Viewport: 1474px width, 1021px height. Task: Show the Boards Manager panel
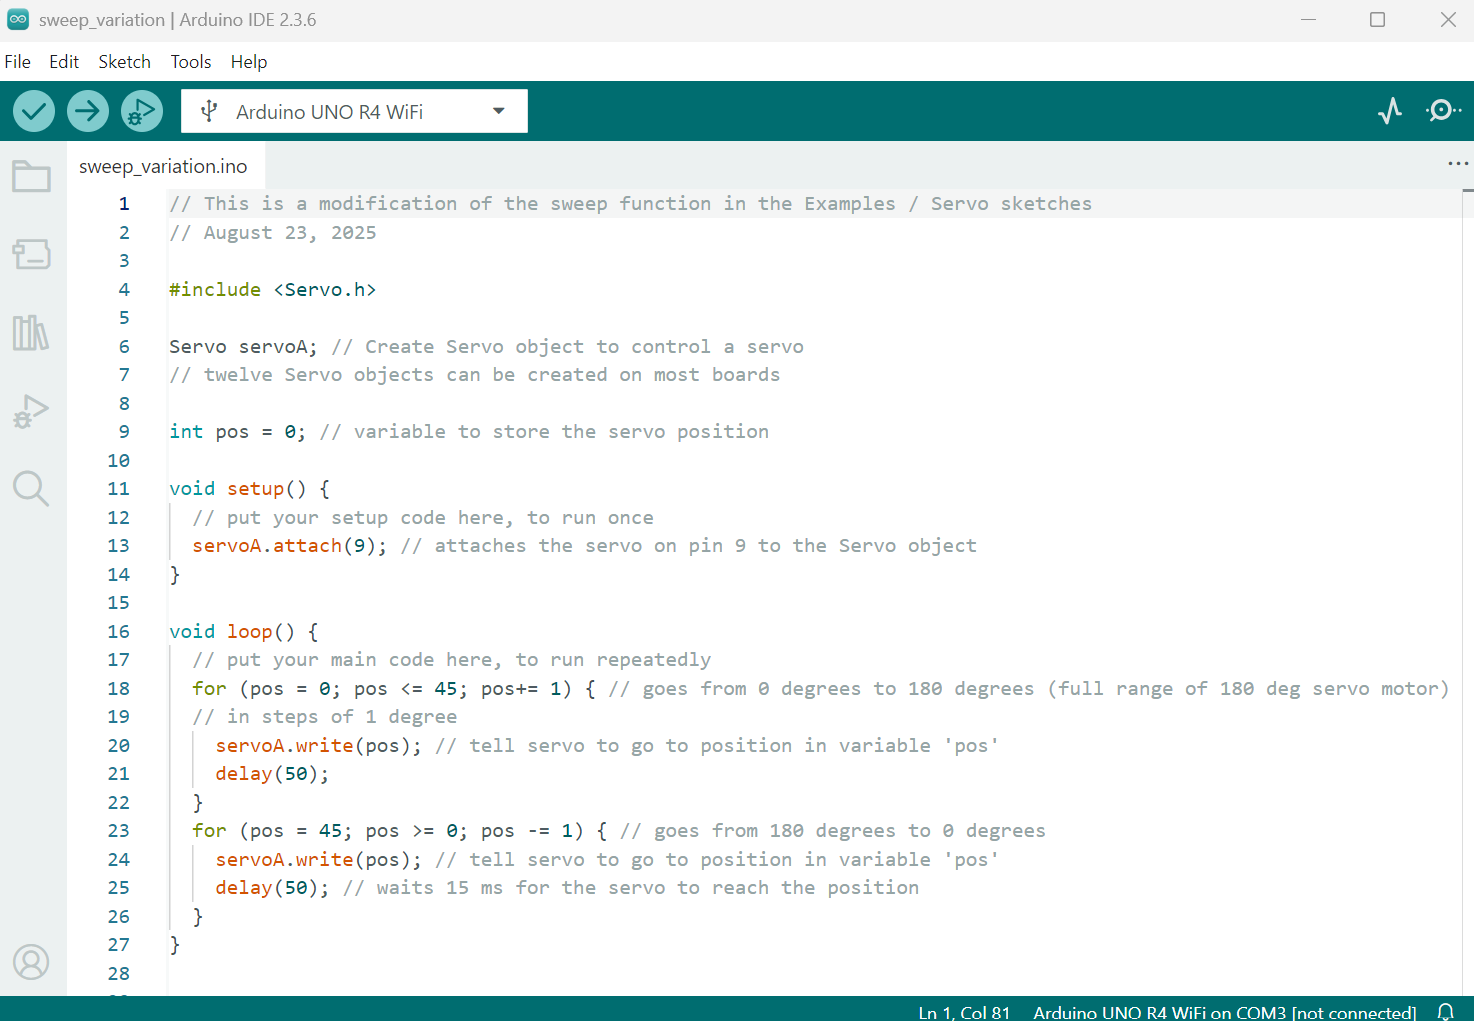click(31, 254)
